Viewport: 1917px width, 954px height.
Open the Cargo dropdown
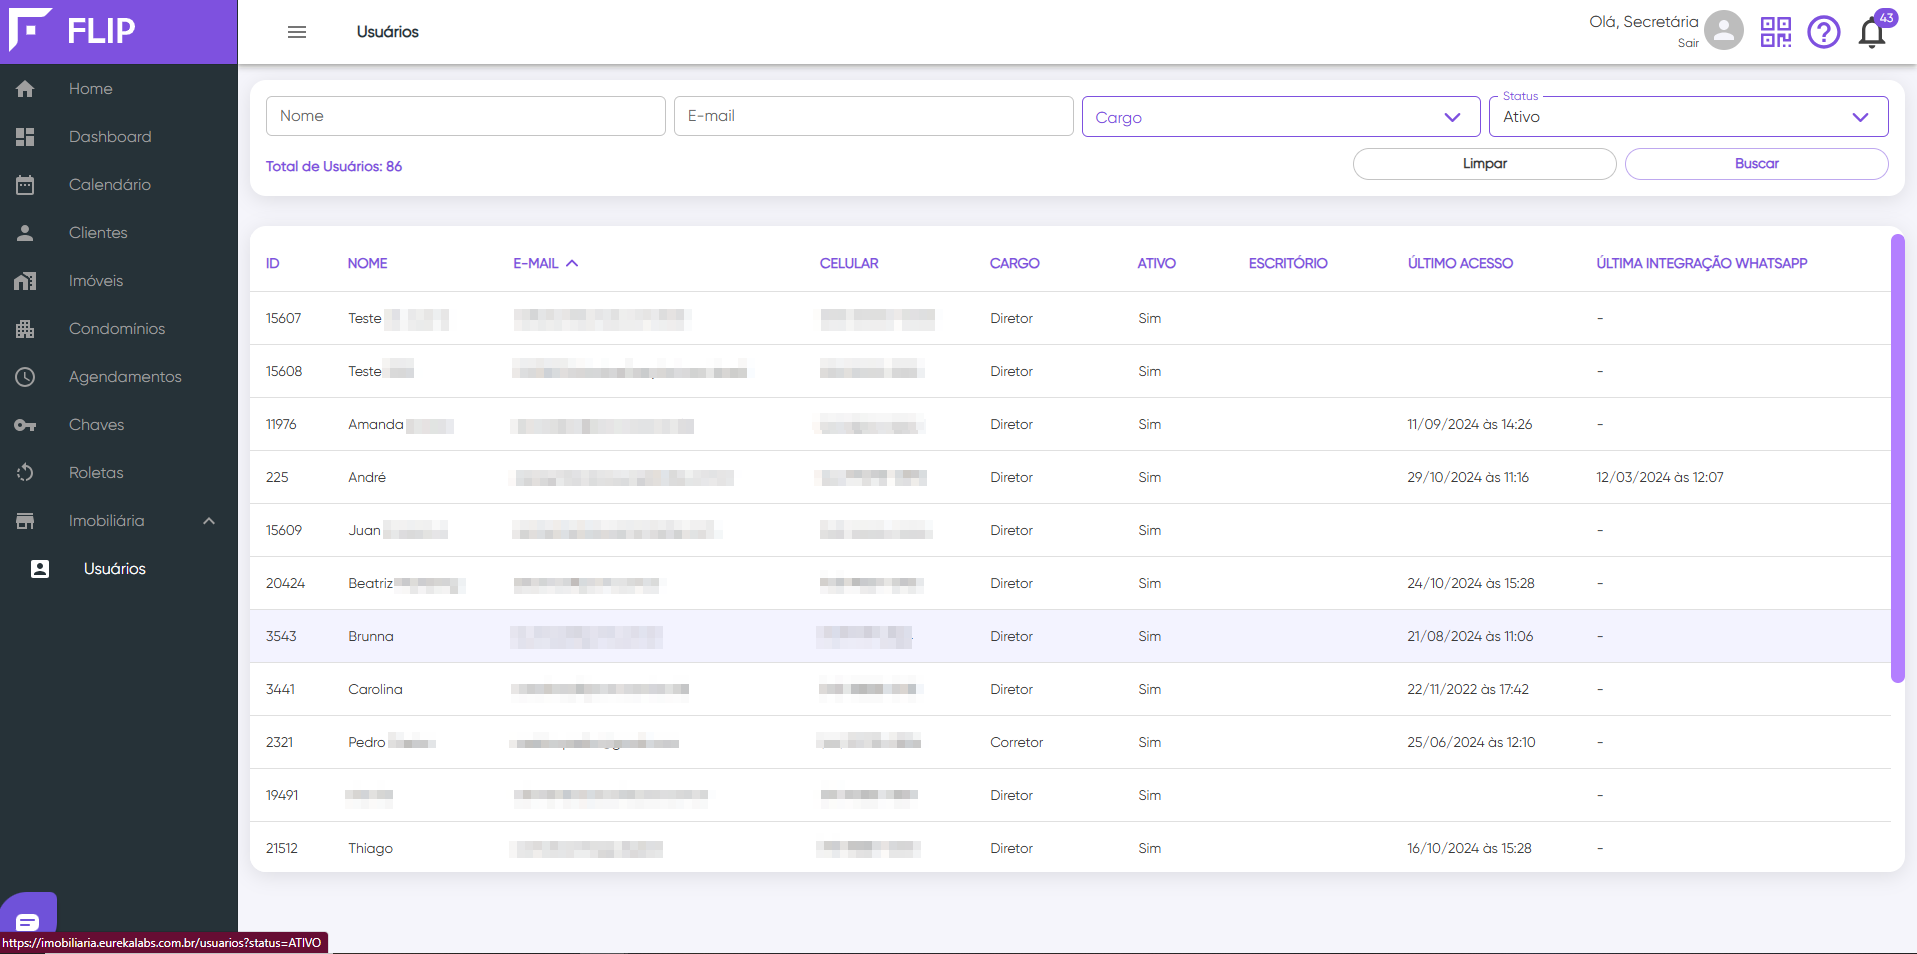[1281, 117]
